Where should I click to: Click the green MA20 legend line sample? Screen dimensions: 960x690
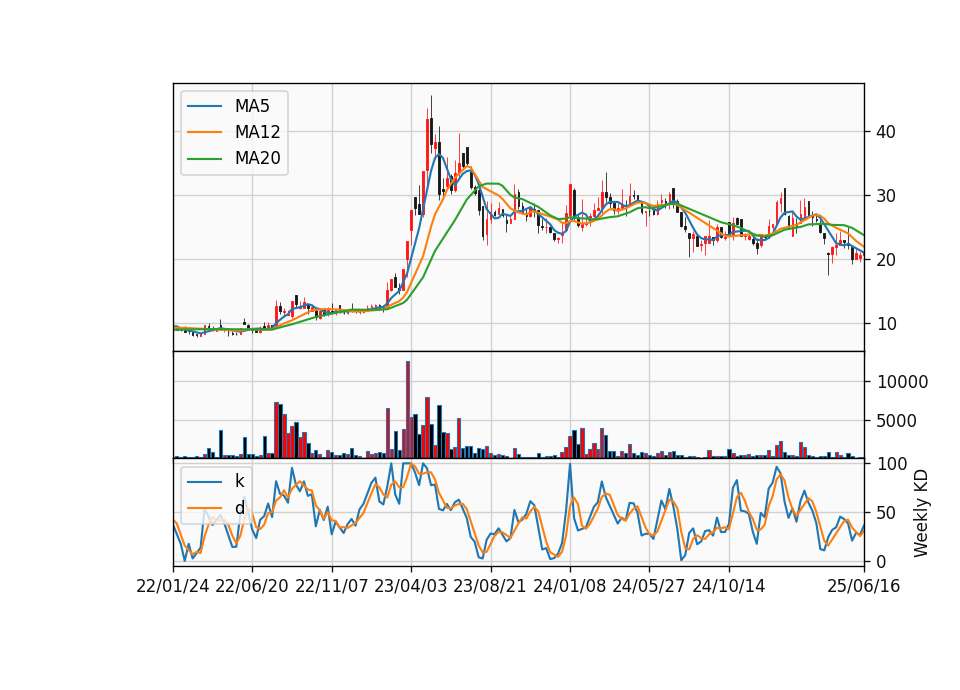[x=204, y=159]
